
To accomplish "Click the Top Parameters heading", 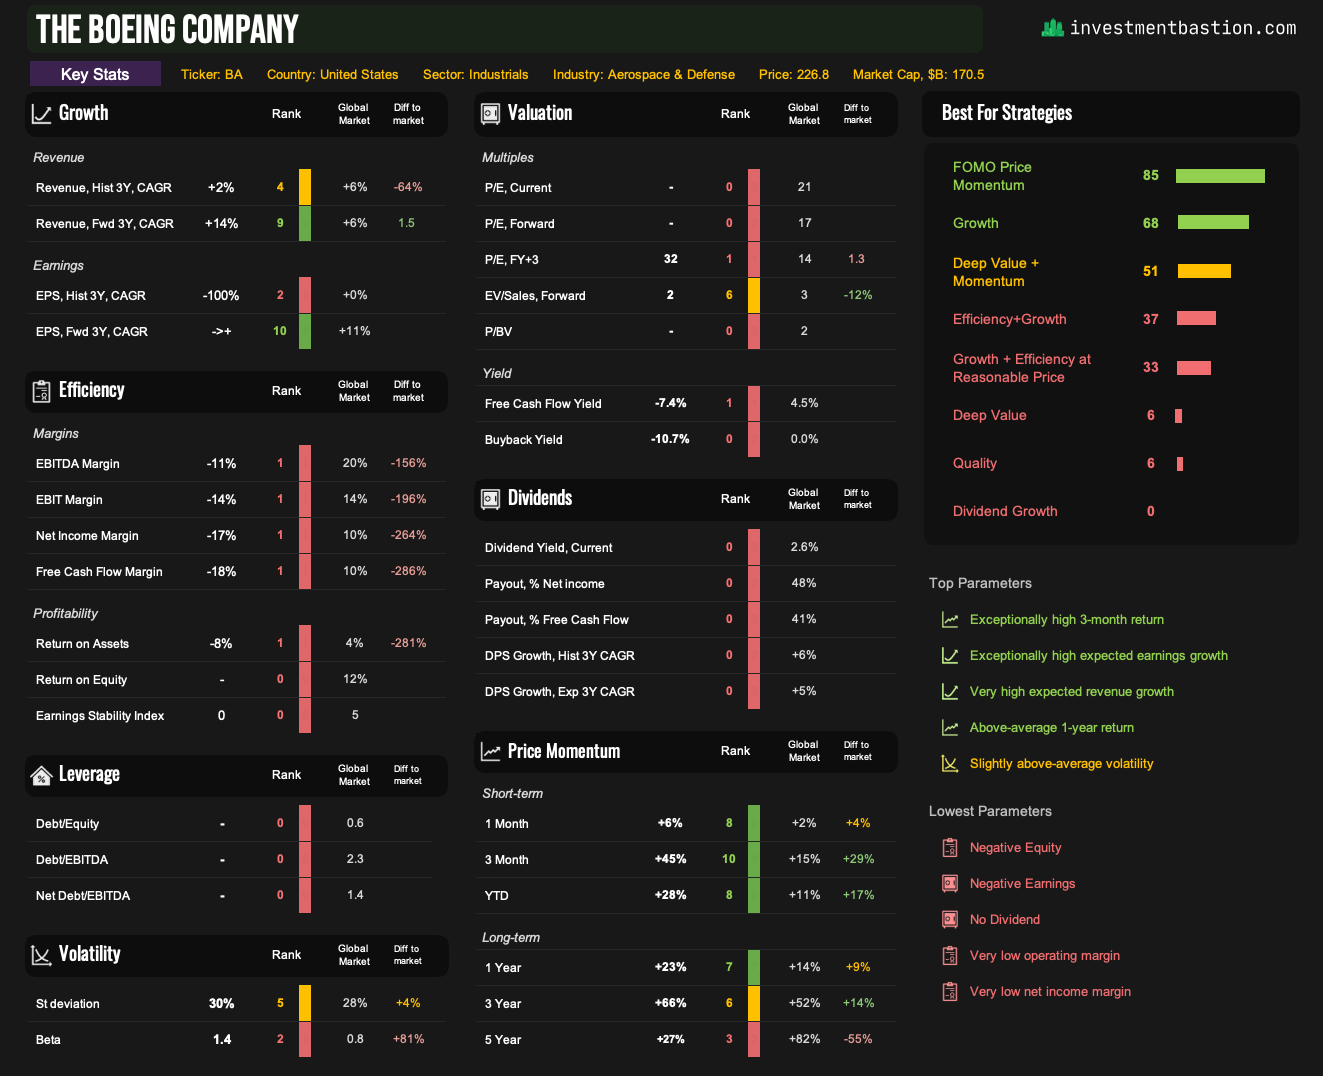I will click(980, 583).
